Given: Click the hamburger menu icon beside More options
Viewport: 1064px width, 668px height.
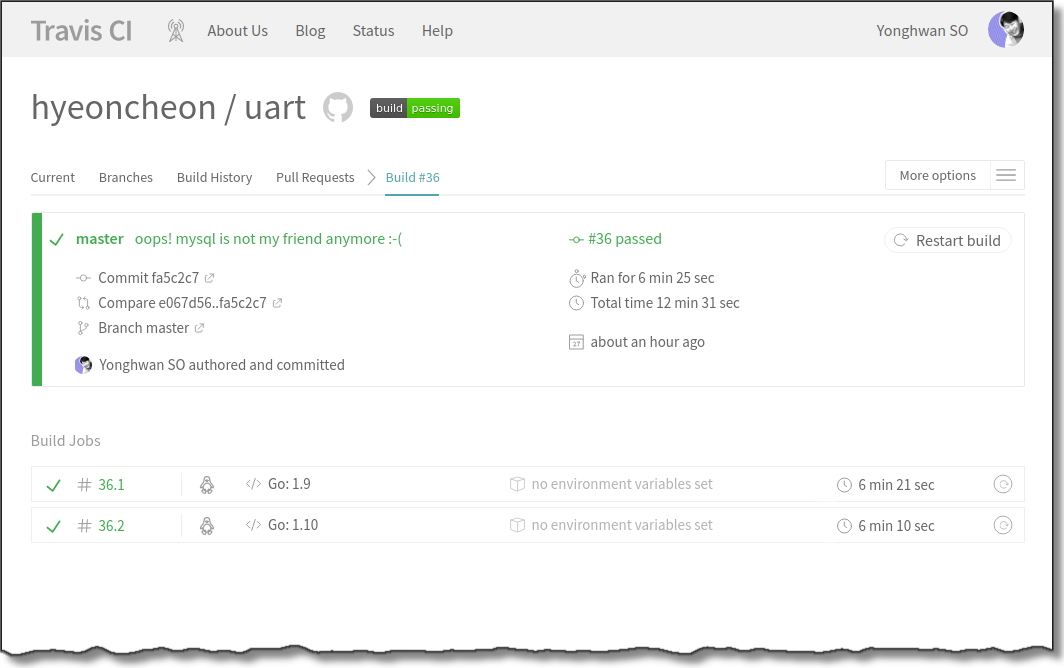Looking at the screenshot, I should 1006,176.
